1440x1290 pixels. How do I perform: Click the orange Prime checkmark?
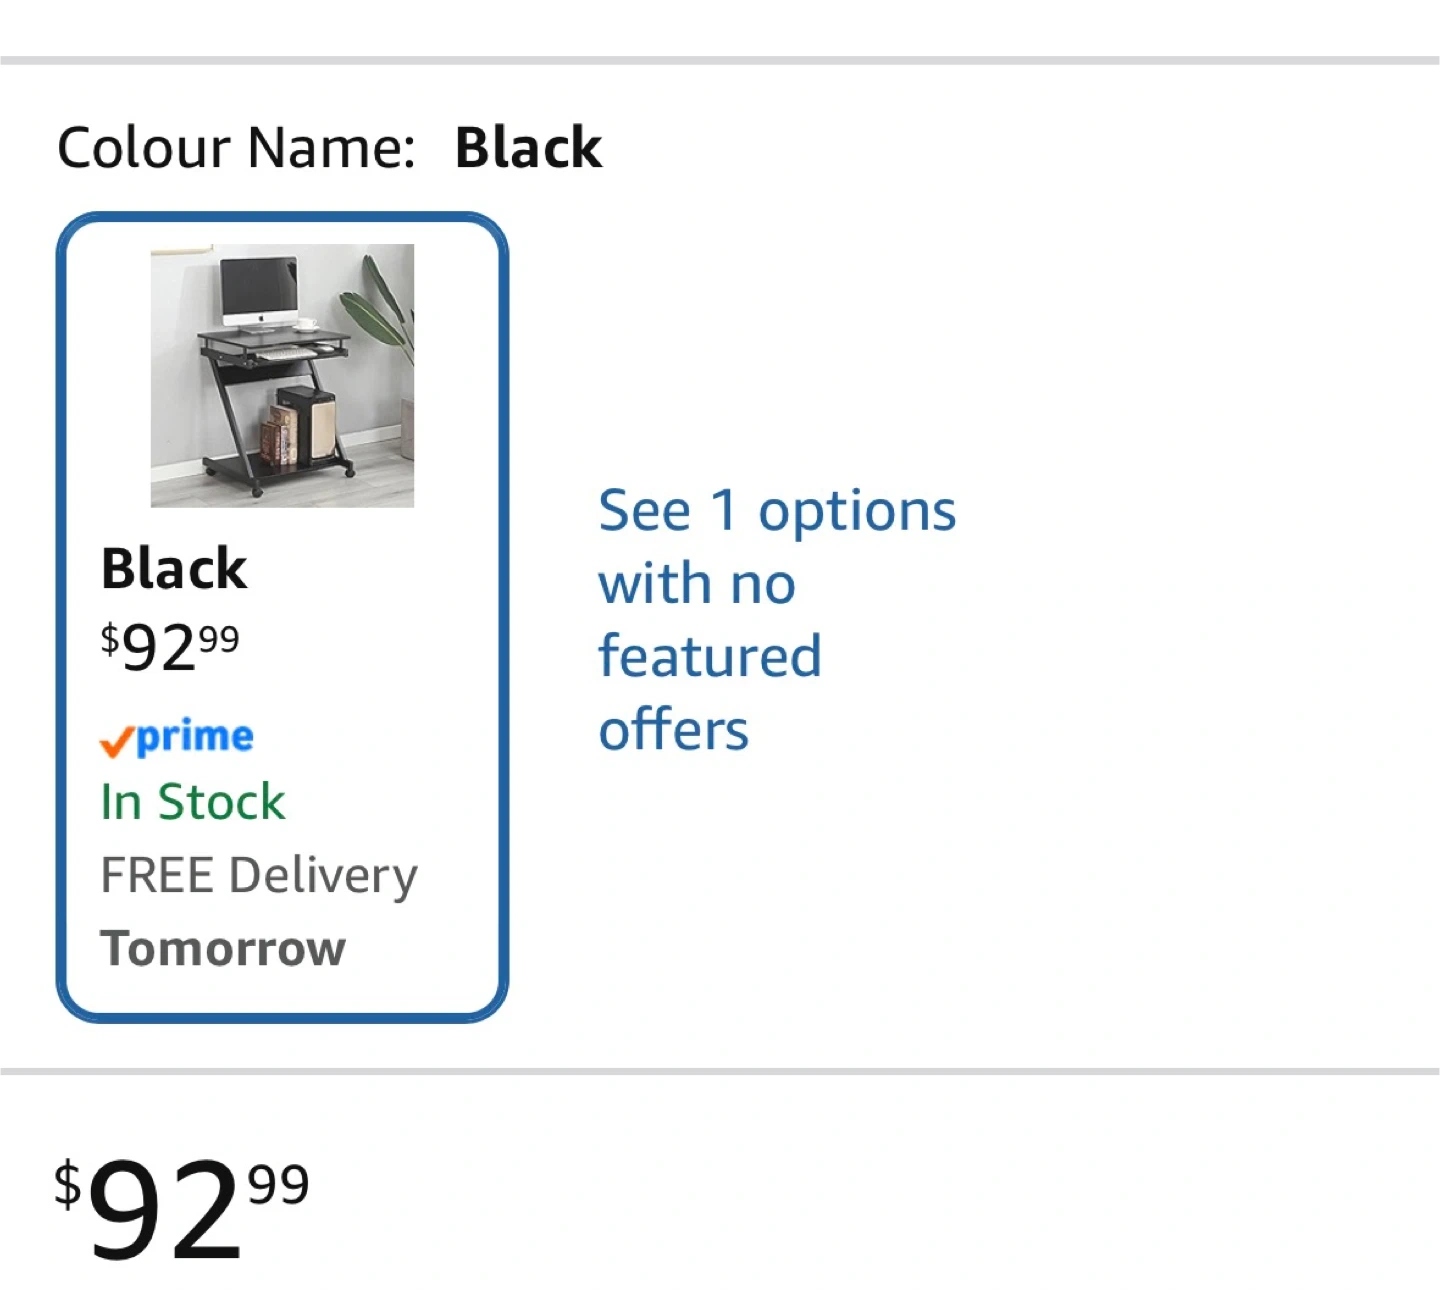tap(116, 742)
